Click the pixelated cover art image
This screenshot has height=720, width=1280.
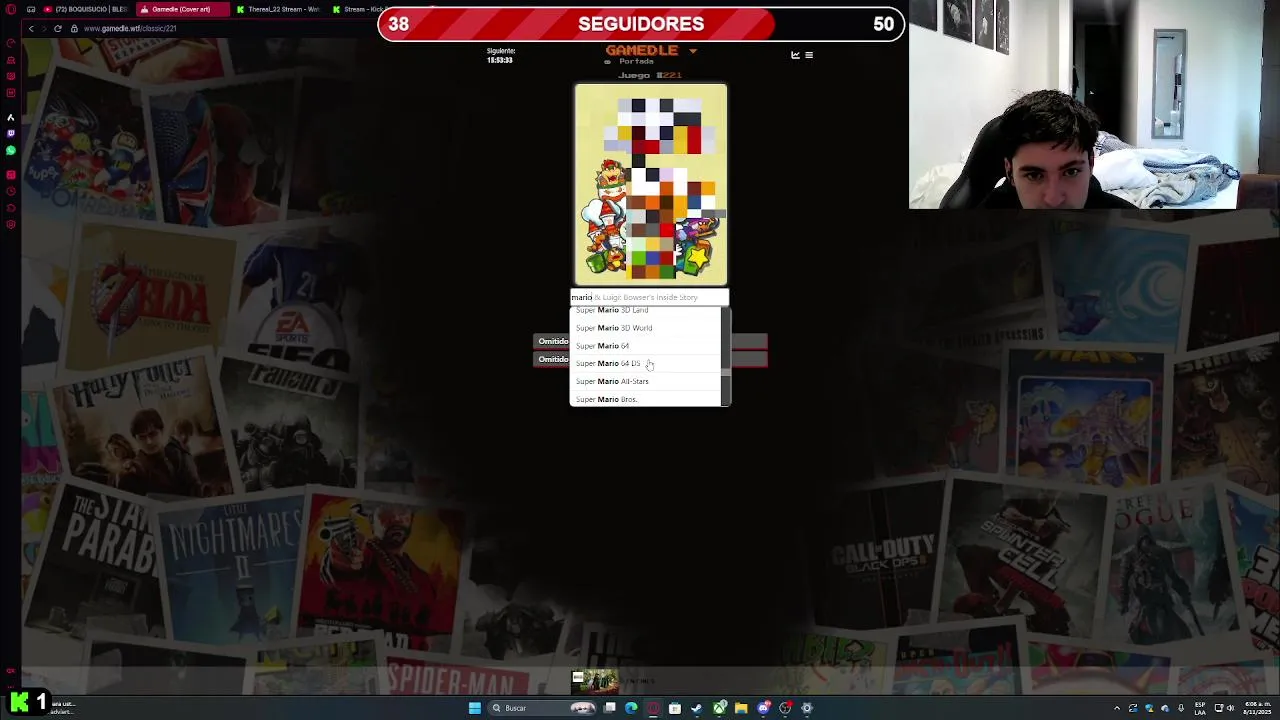click(x=651, y=185)
